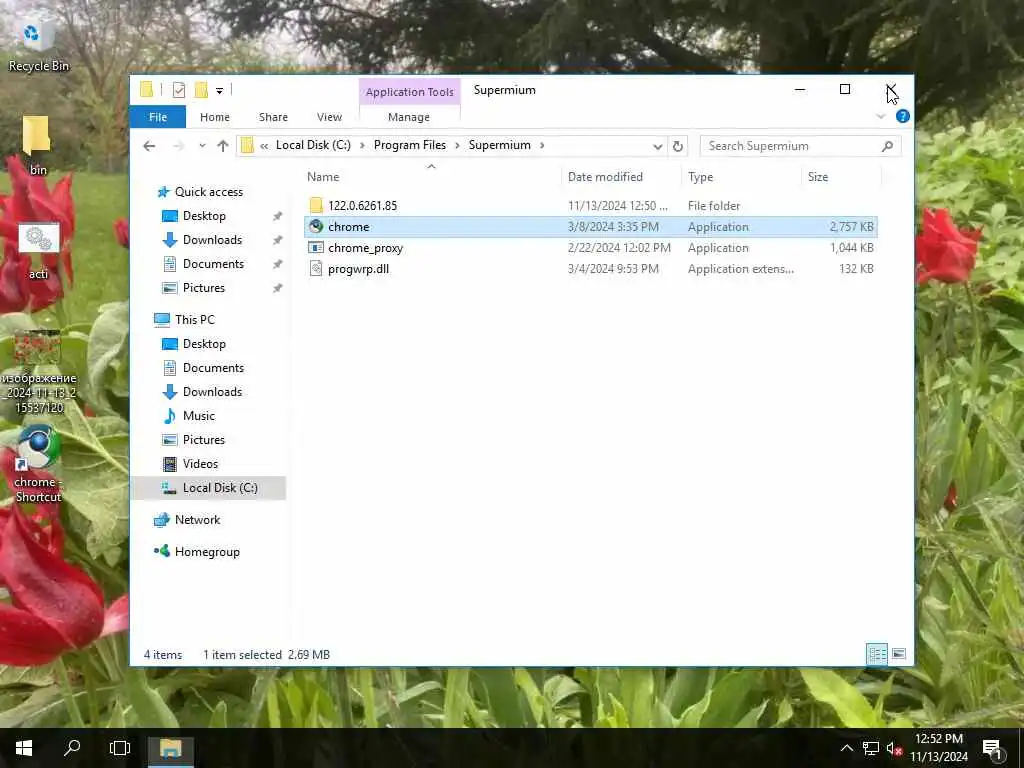1024x768 pixels.
Task: Open Music under This PC
Action: 199,416
